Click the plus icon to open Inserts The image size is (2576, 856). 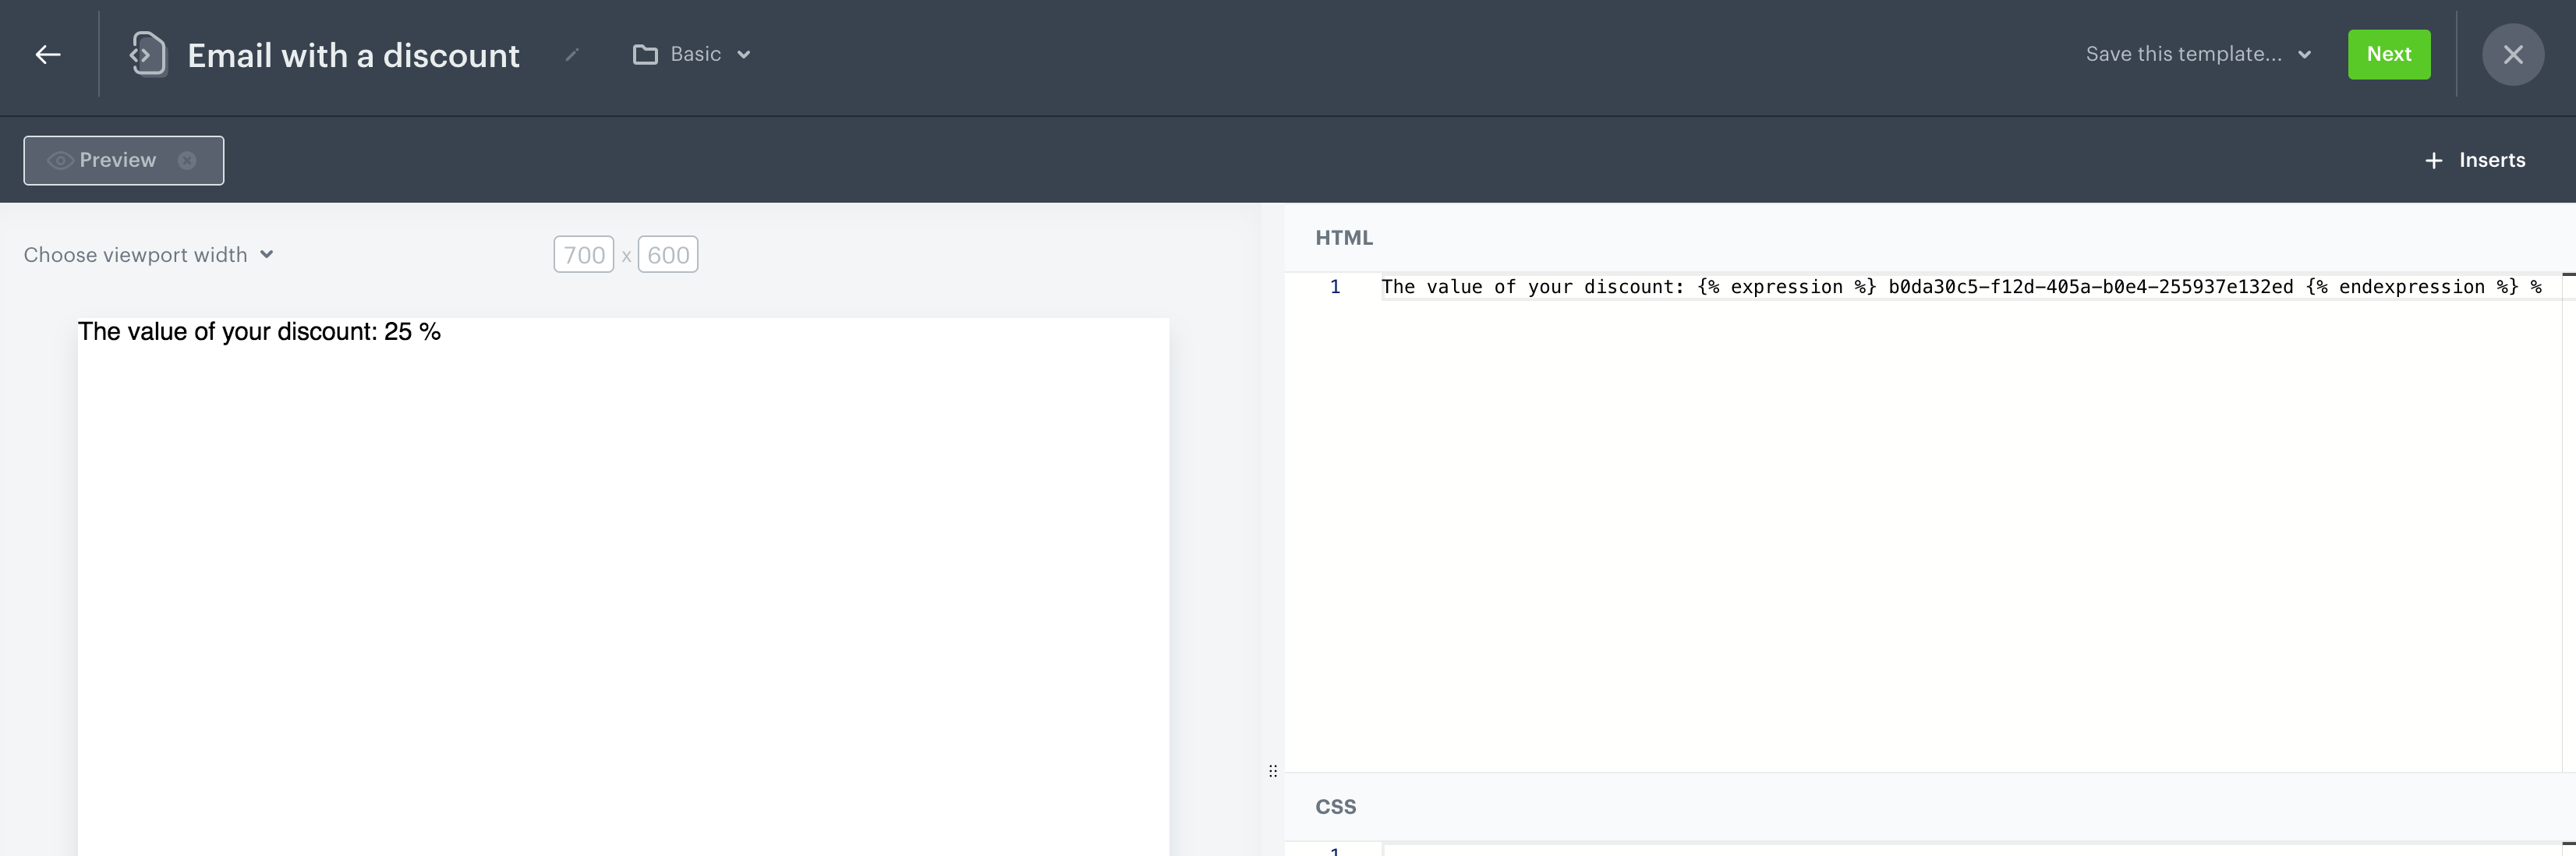(x=2434, y=160)
